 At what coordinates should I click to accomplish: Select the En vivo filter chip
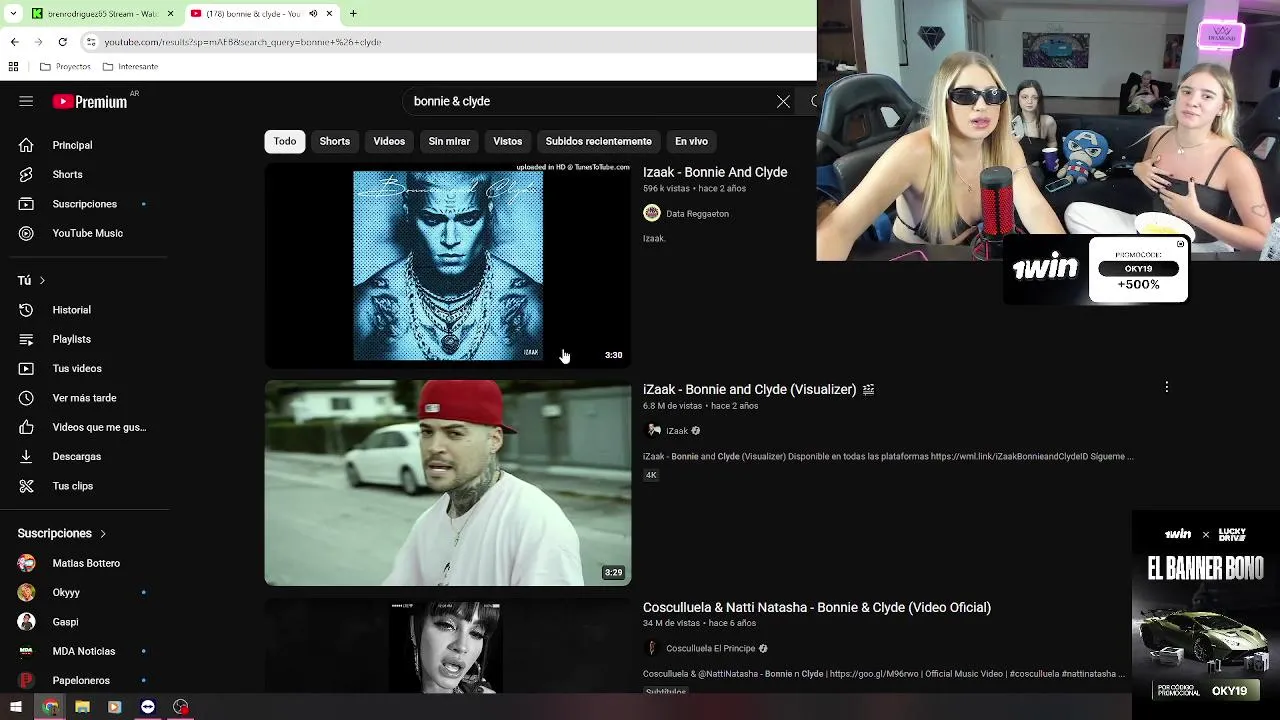coord(691,141)
